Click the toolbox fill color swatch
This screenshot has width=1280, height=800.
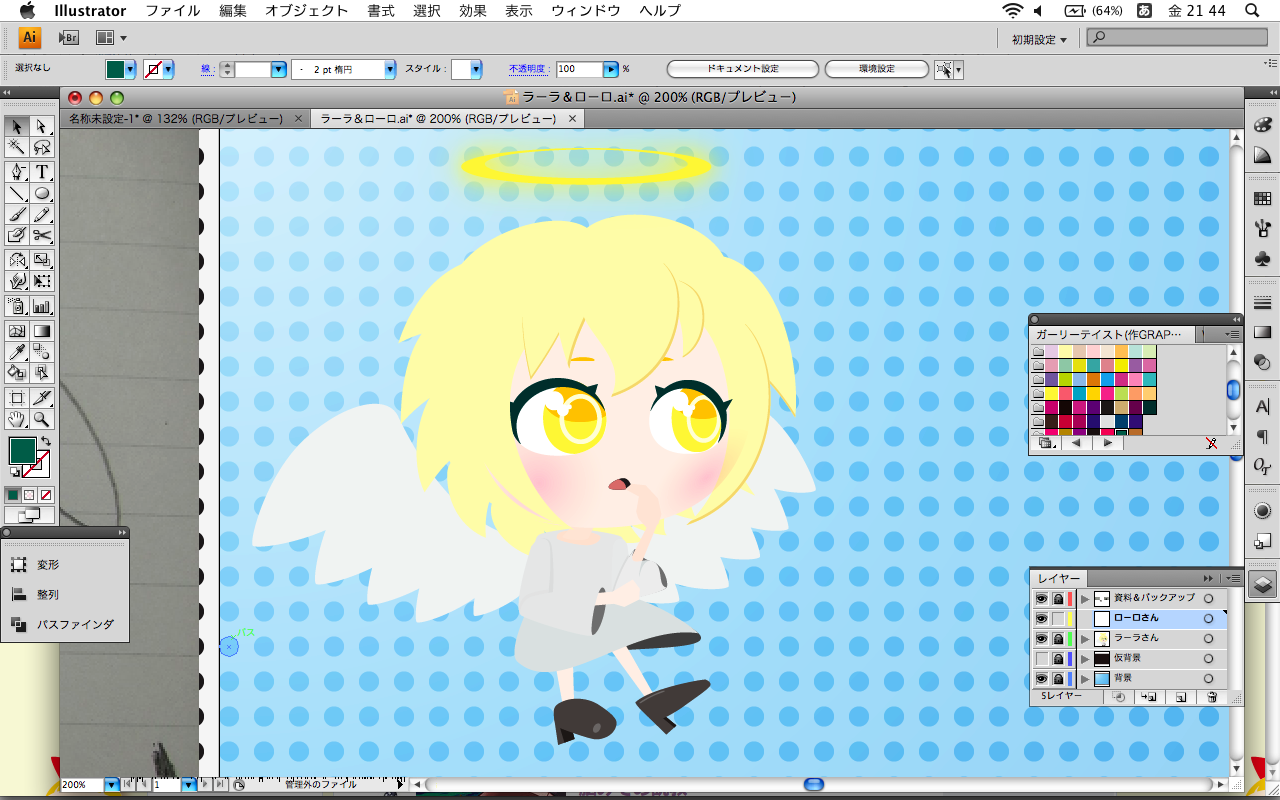(x=22, y=451)
